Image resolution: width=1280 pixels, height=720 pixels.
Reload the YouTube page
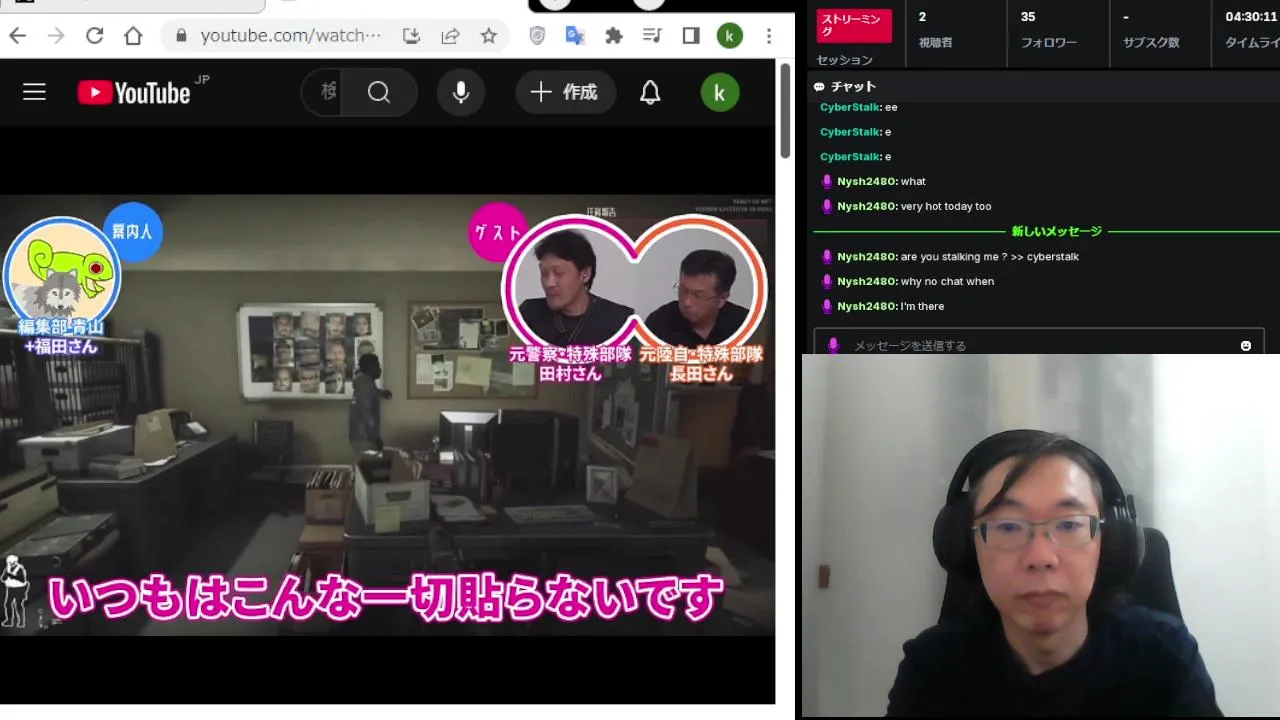coord(95,36)
